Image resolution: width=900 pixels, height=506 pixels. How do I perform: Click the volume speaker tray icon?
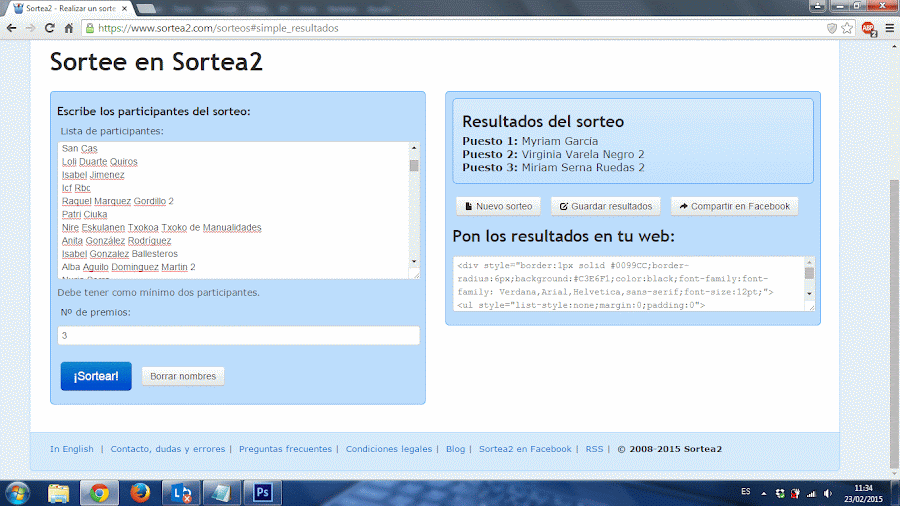pyautogui.click(x=827, y=493)
